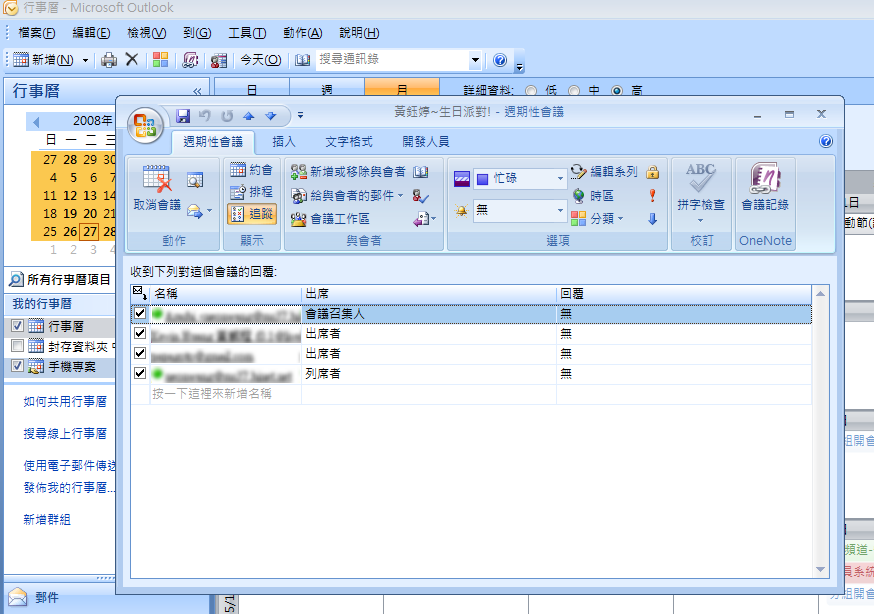Go to next item with the down arrow
The height and width of the screenshot is (614, 874).
pyautogui.click(x=270, y=116)
